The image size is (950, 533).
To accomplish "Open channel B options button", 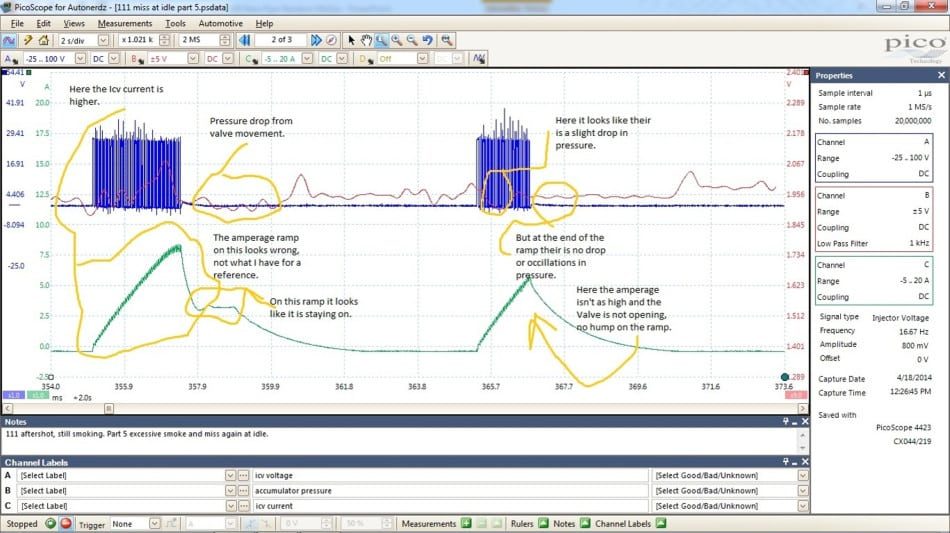I will point(137,59).
